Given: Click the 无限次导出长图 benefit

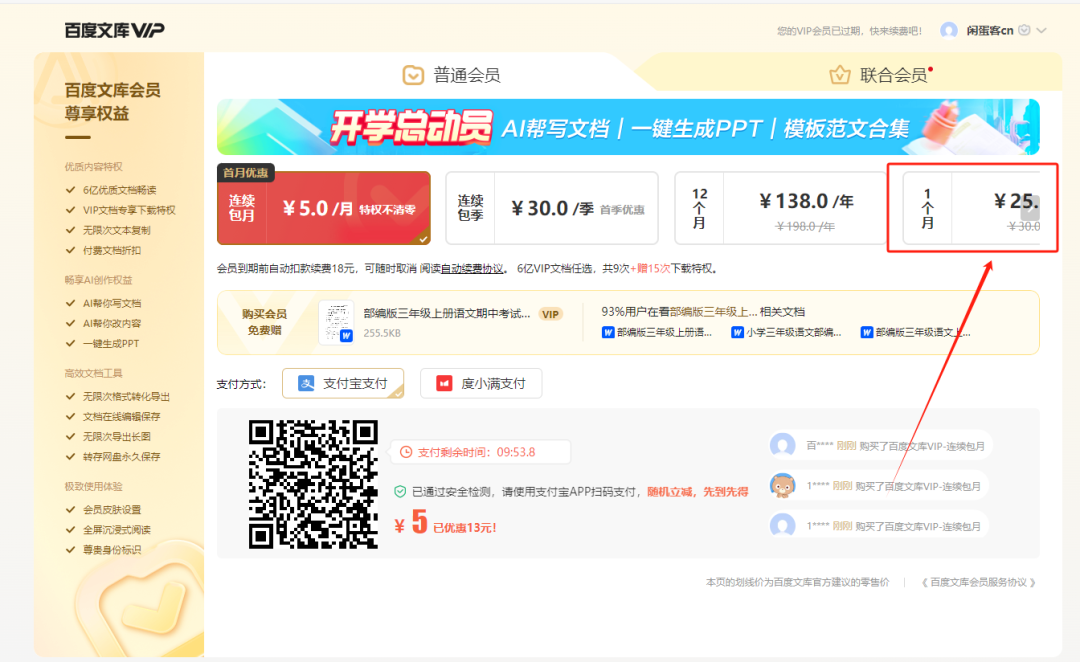Looking at the screenshot, I should 116,437.
